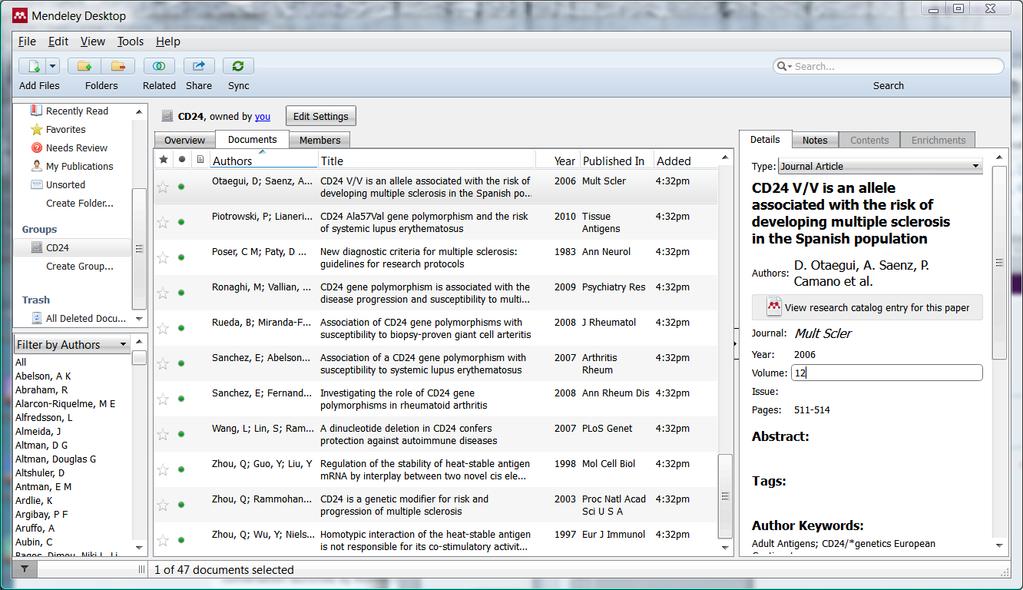Switch to the Members tab

pos(320,140)
